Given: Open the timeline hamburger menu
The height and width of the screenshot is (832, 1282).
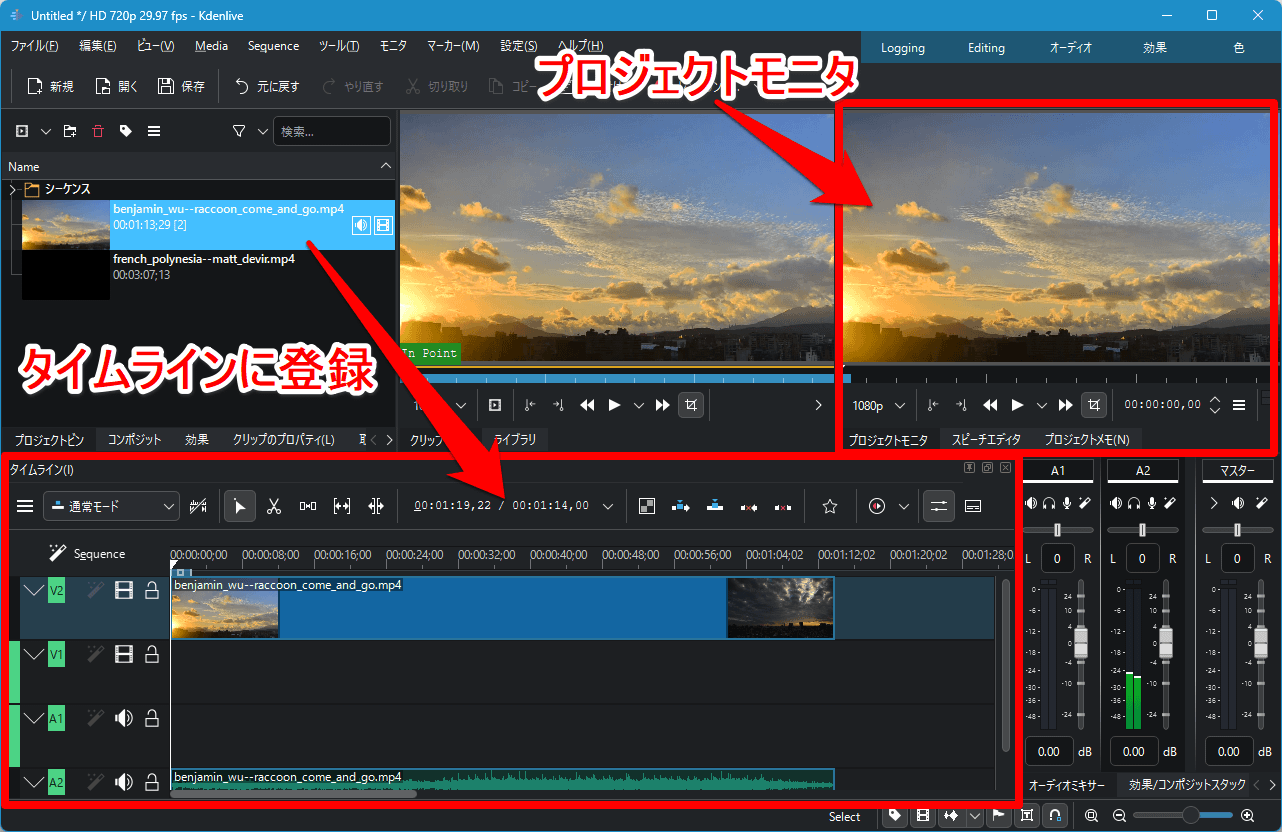Looking at the screenshot, I should pyautogui.click(x=25, y=507).
